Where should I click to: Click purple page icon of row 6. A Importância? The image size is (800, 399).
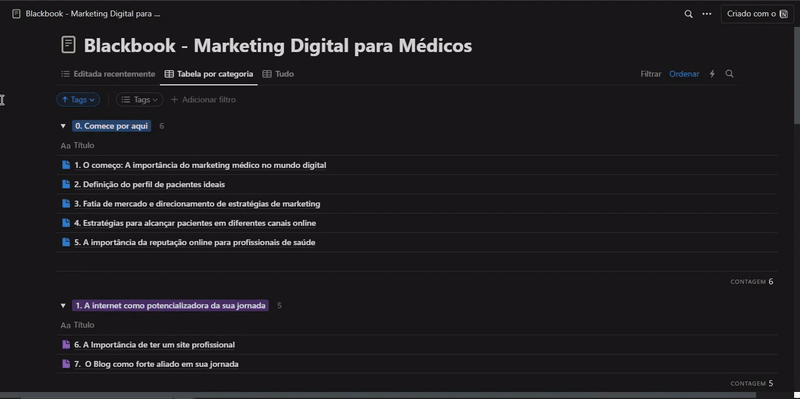pos(66,344)
